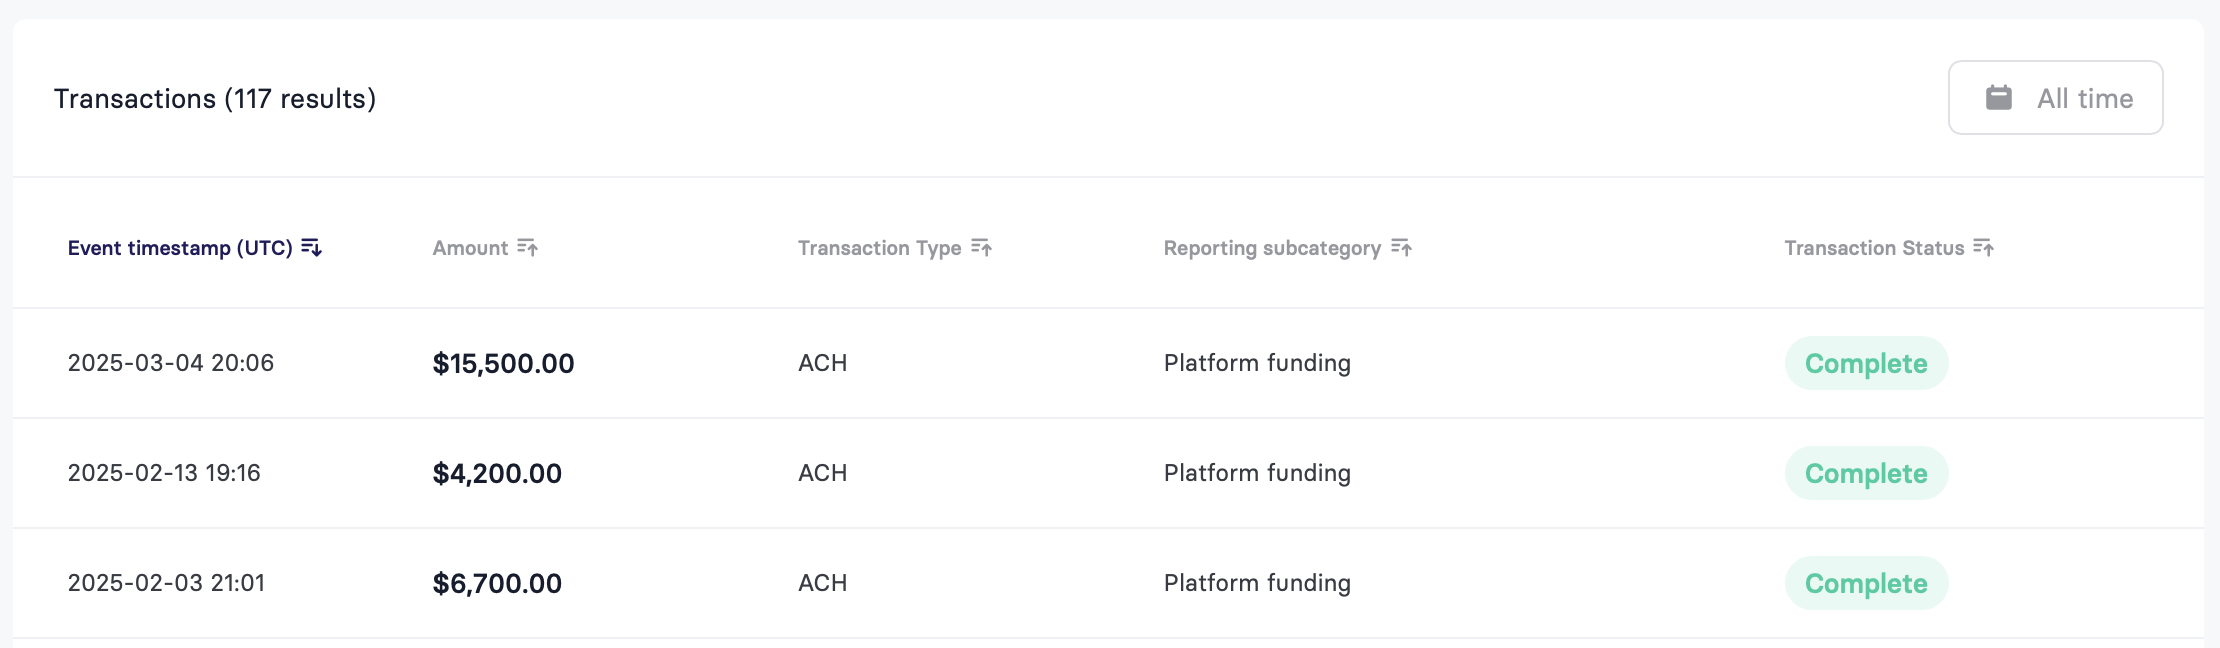Open the $4,200.00 transaction row
This screenshot has height=648, width=2220.
[x=1108, y=473]
